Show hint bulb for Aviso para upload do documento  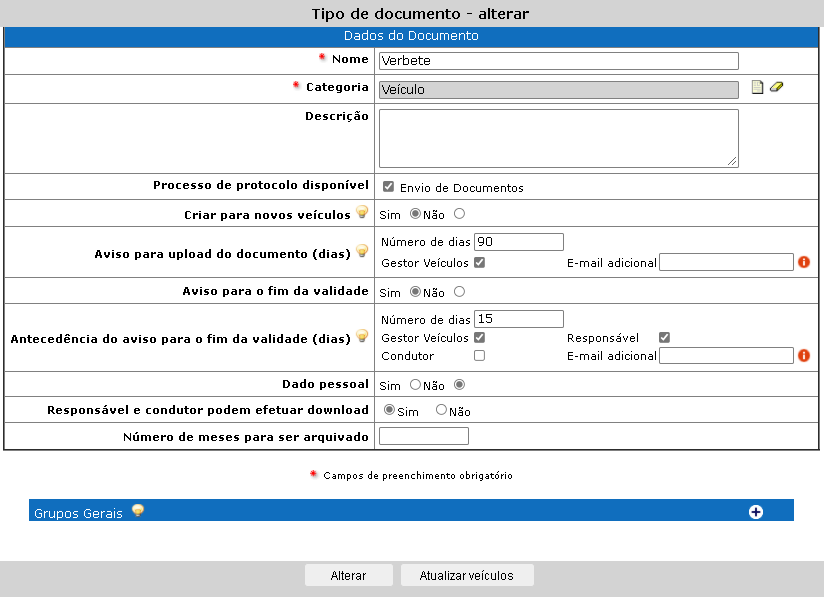[362, 251]
